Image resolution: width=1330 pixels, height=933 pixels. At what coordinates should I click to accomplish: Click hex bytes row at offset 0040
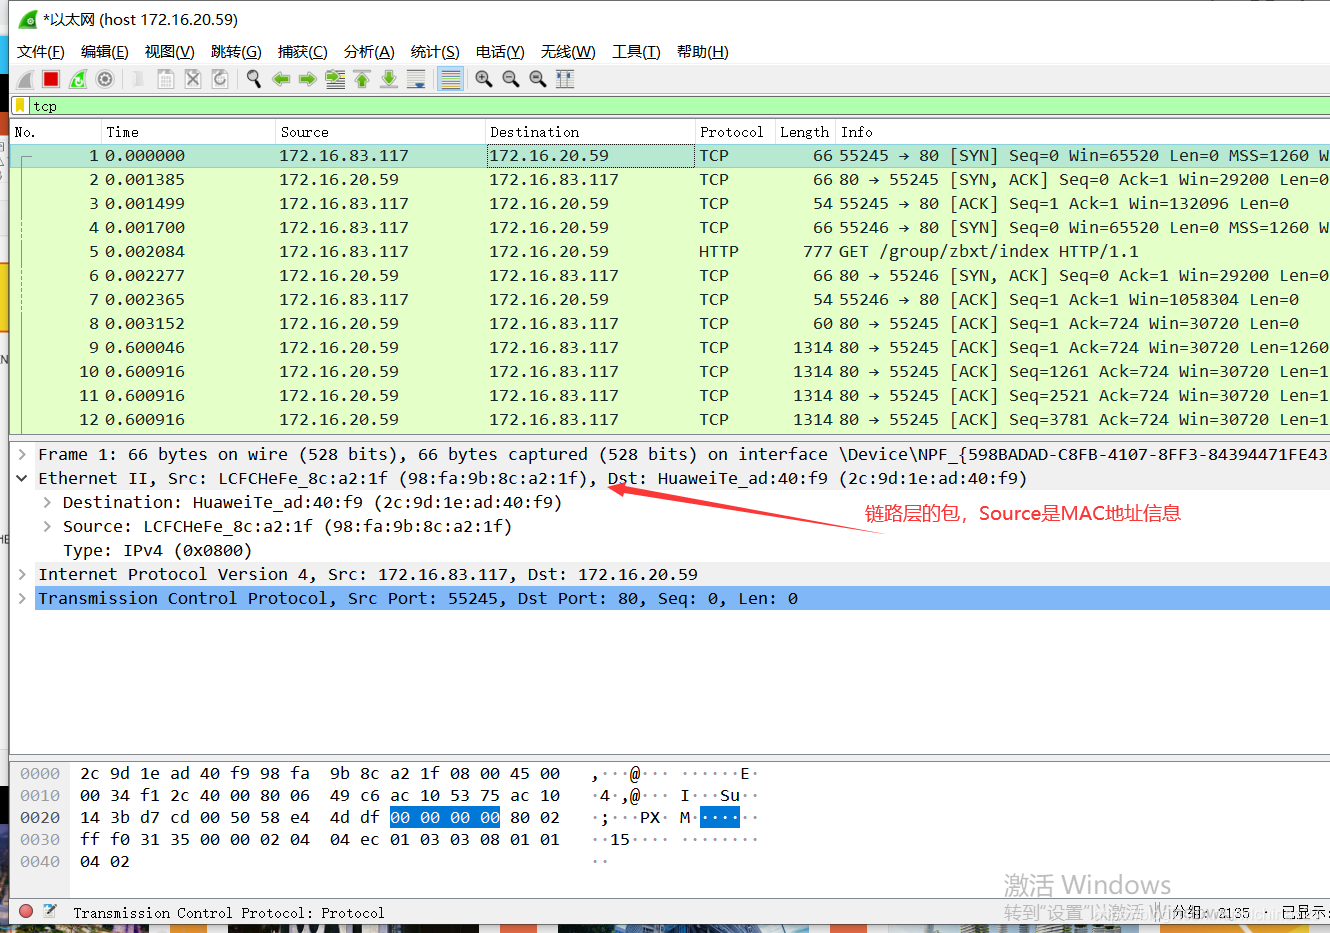click(x=105, y=861)
